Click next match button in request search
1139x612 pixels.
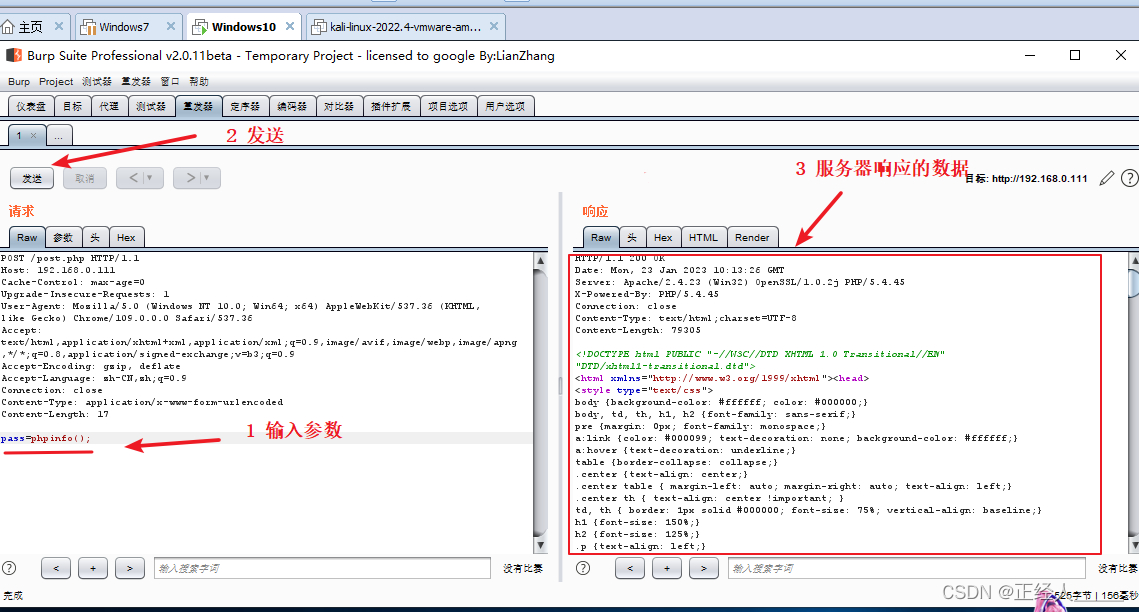[129, 568]
